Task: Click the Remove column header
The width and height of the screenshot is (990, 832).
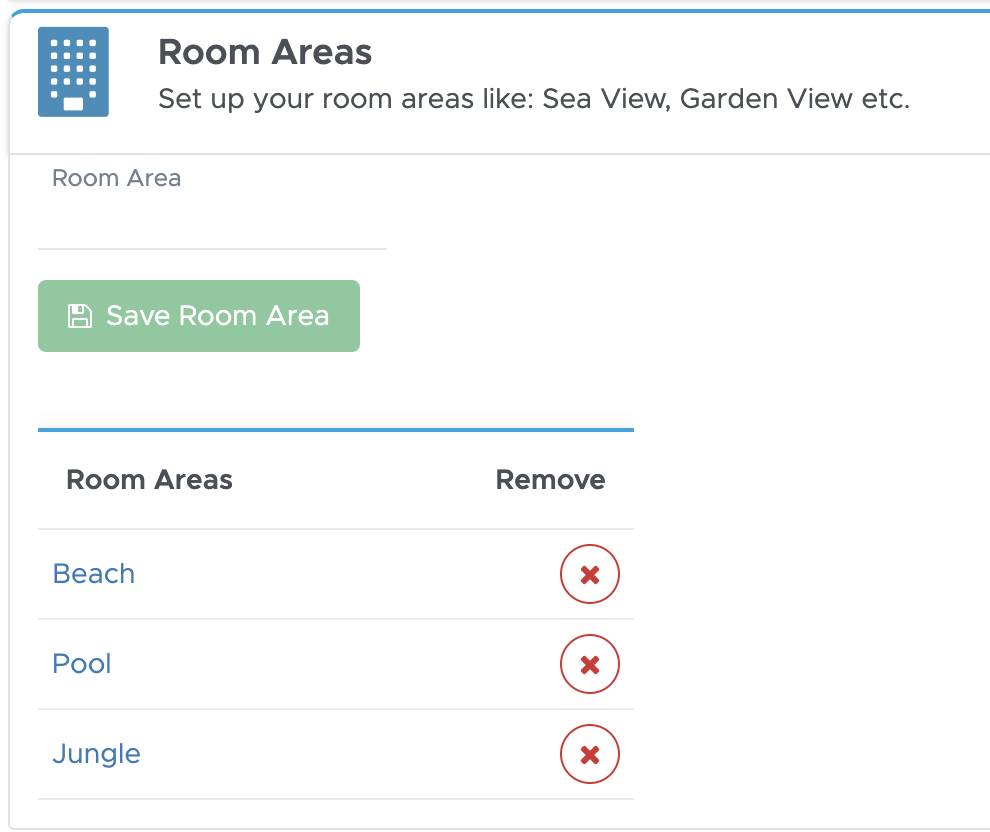Action: click(550, 480)
